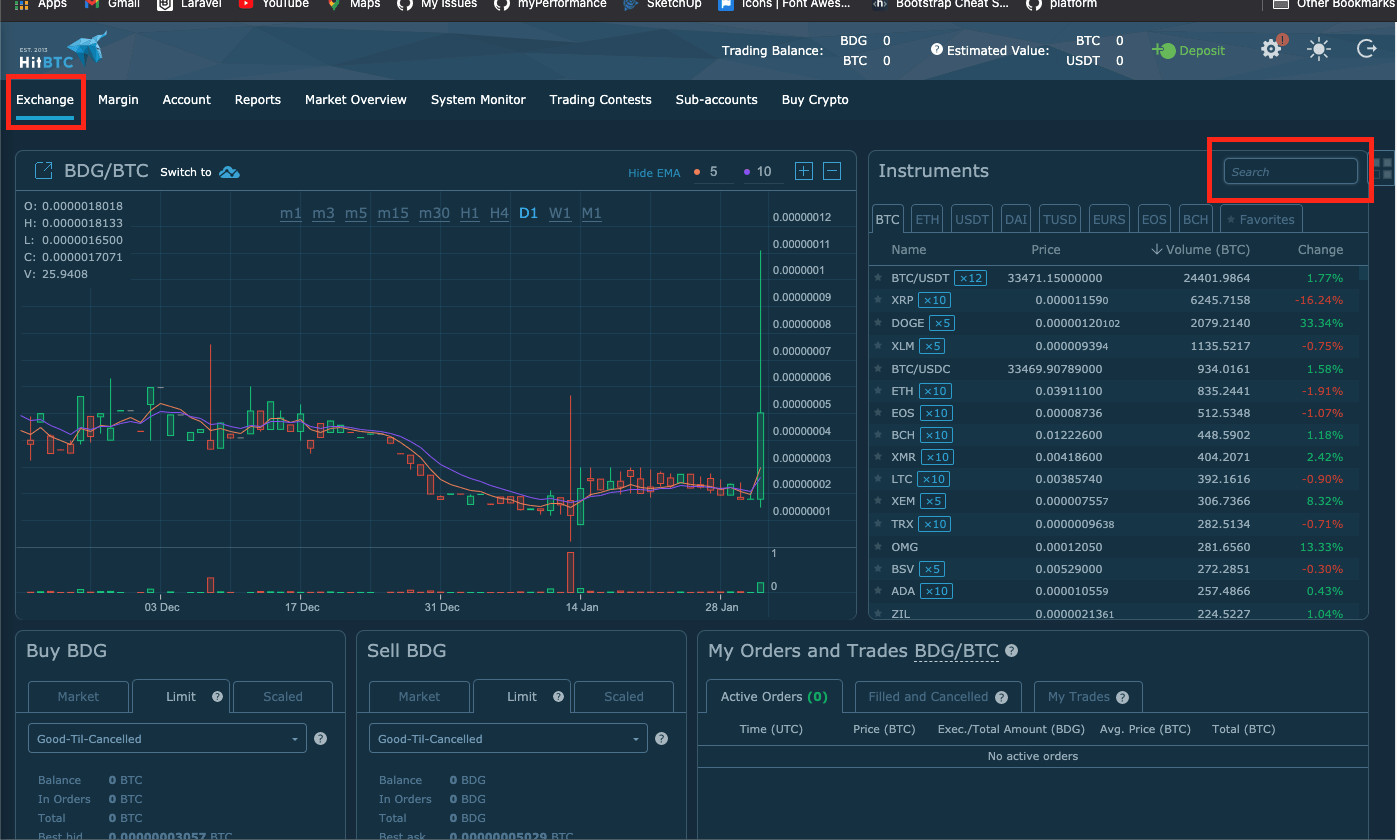Select M1 monthly chart timeframe

(x=592, y=213)
